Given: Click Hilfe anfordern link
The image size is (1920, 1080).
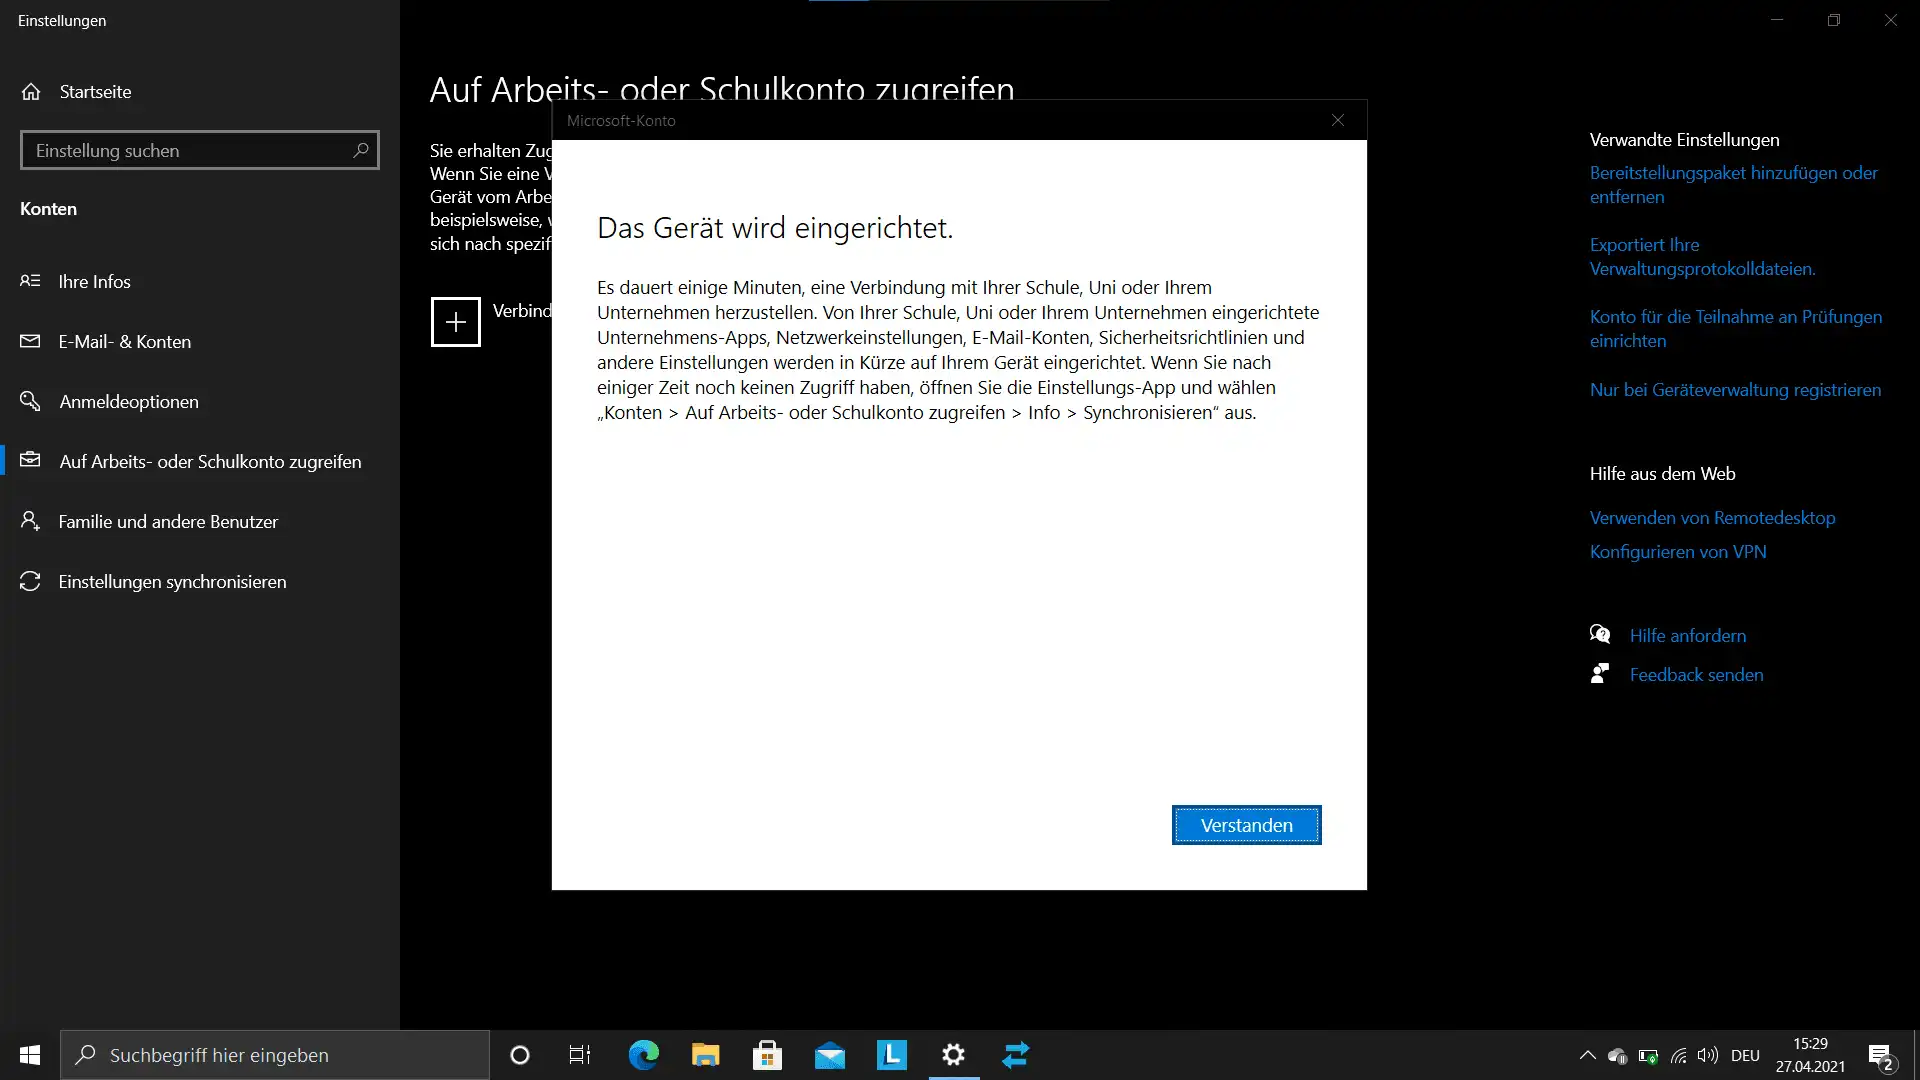Looking at the screenshot, I should (1688, 636).
